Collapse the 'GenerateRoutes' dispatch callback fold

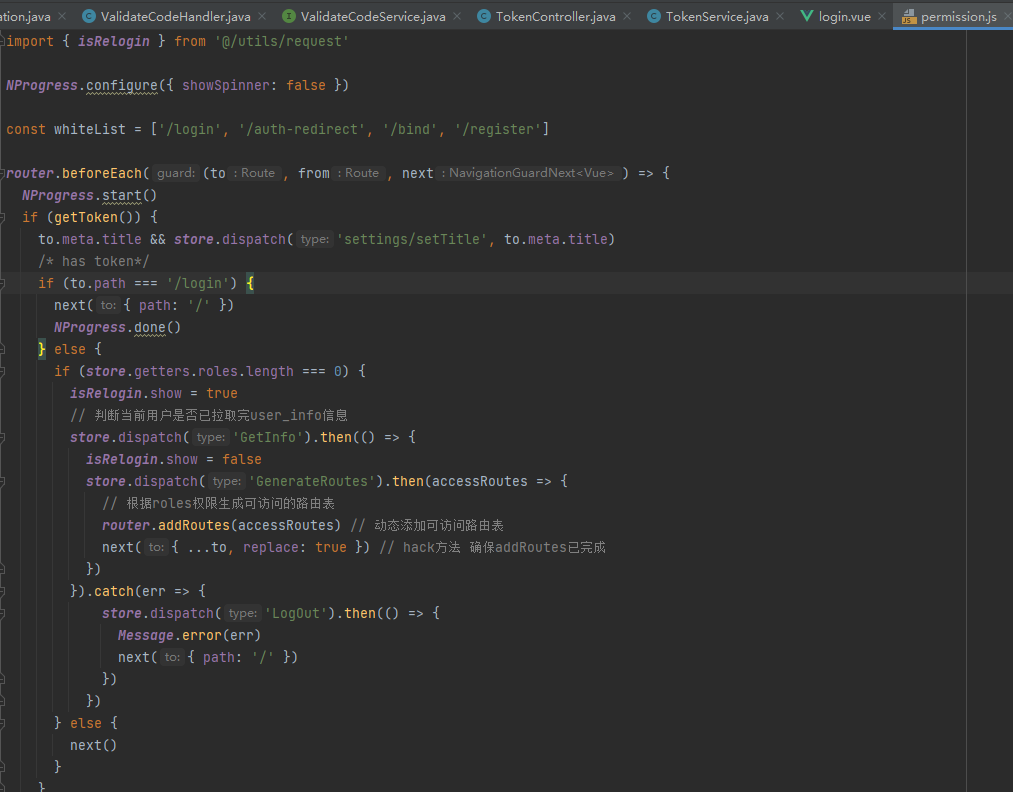(3, 481)
